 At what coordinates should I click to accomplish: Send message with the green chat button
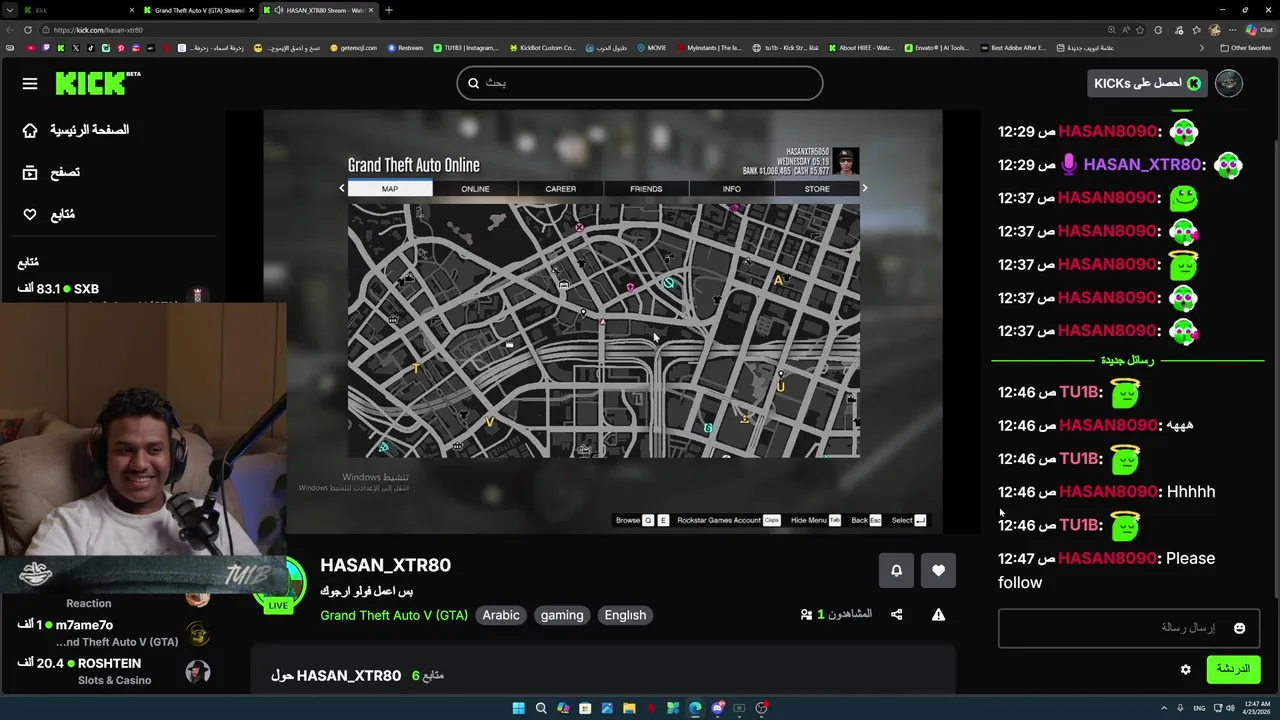pyautogui.click(x=1233, y=669)
